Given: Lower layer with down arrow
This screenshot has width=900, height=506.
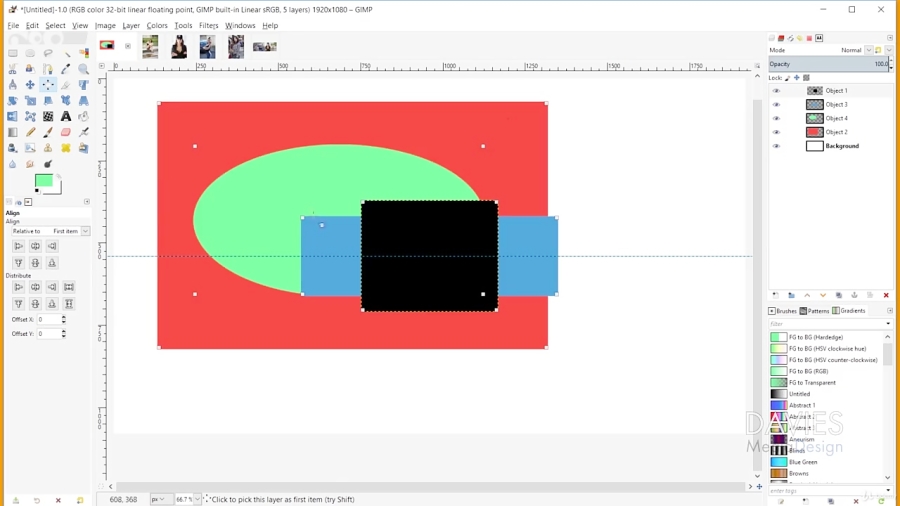Looking at the screenshot, I should [x=823, y=295].
